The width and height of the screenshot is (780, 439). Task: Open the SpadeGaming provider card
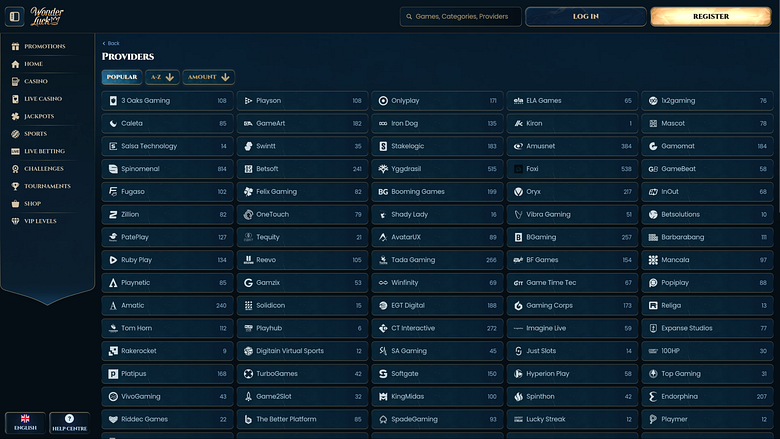click(x=437, y=419)
